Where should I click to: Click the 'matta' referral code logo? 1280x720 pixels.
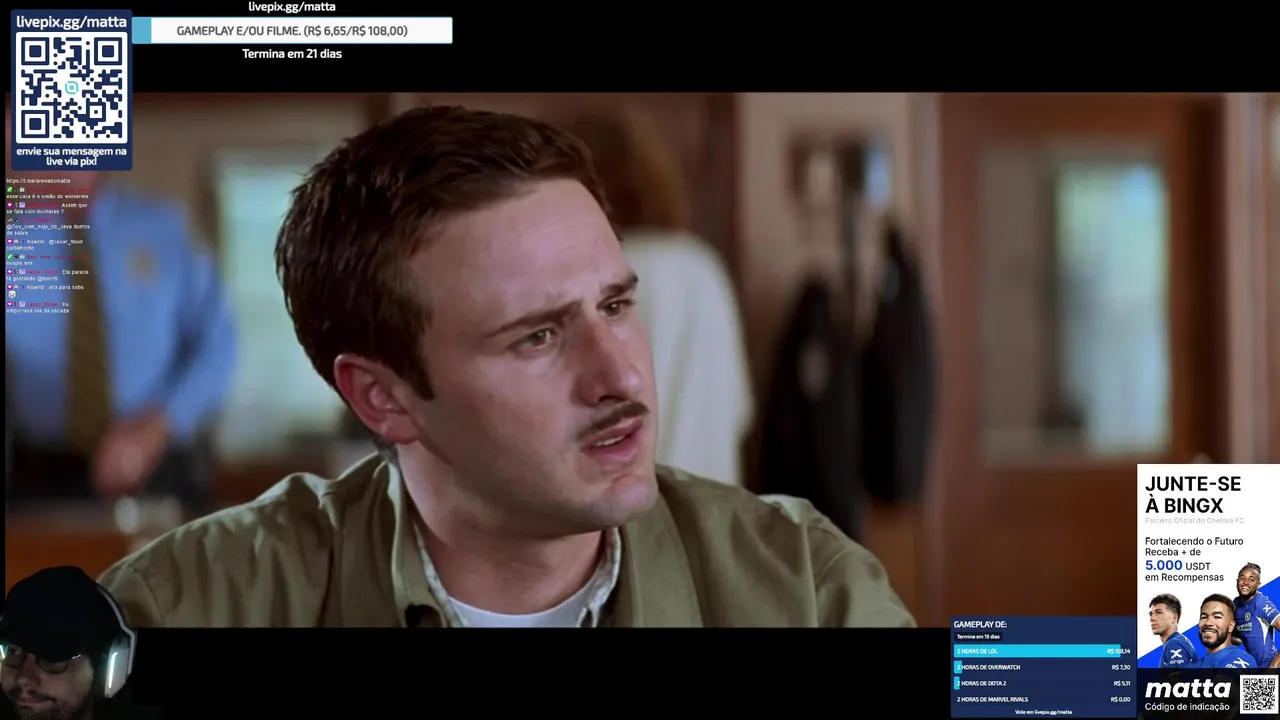tap(1188, 689)
